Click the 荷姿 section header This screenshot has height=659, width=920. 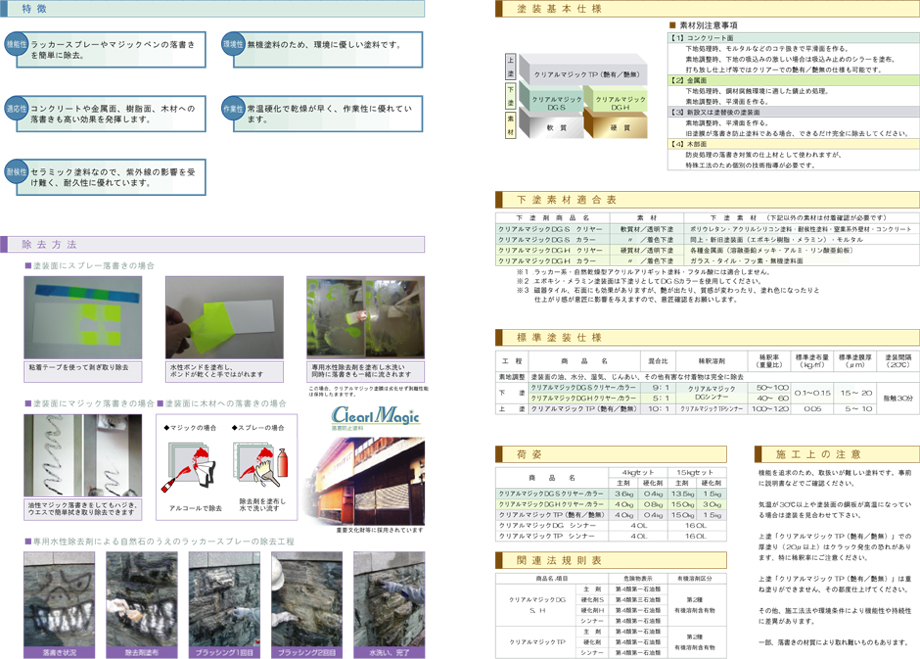611,454
